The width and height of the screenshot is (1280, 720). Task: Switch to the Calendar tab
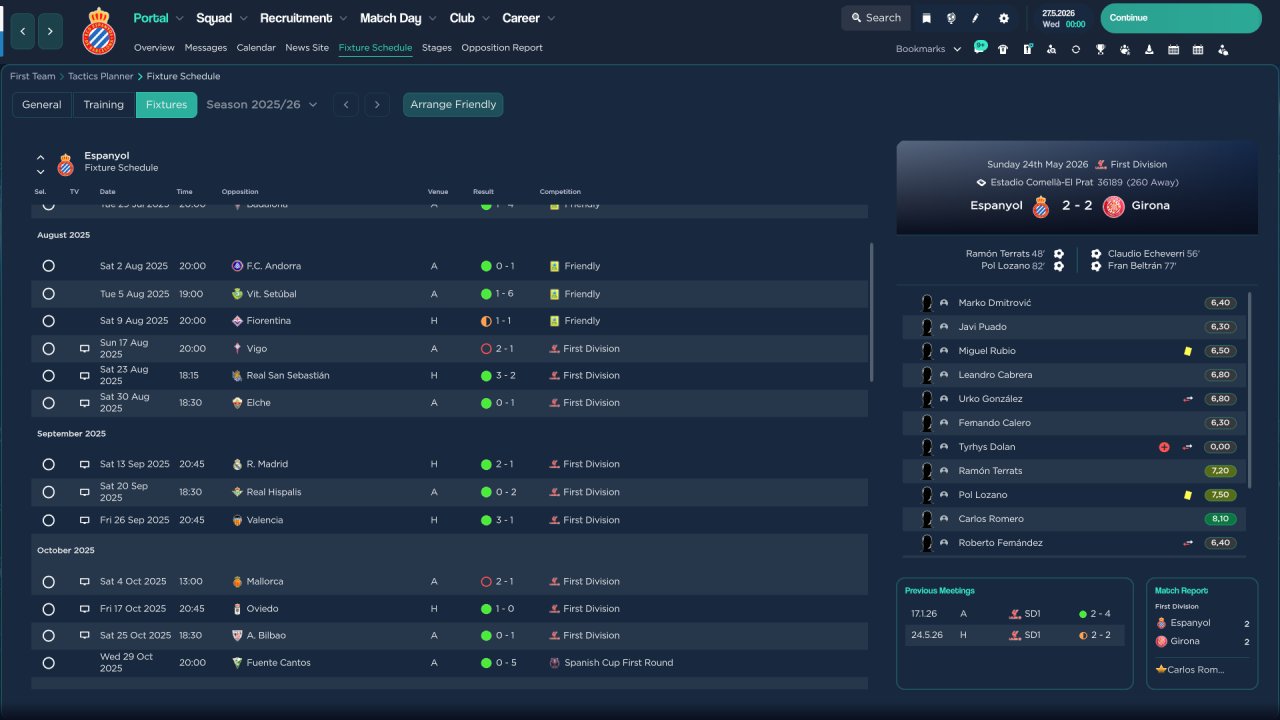click(x=256, y=48)
